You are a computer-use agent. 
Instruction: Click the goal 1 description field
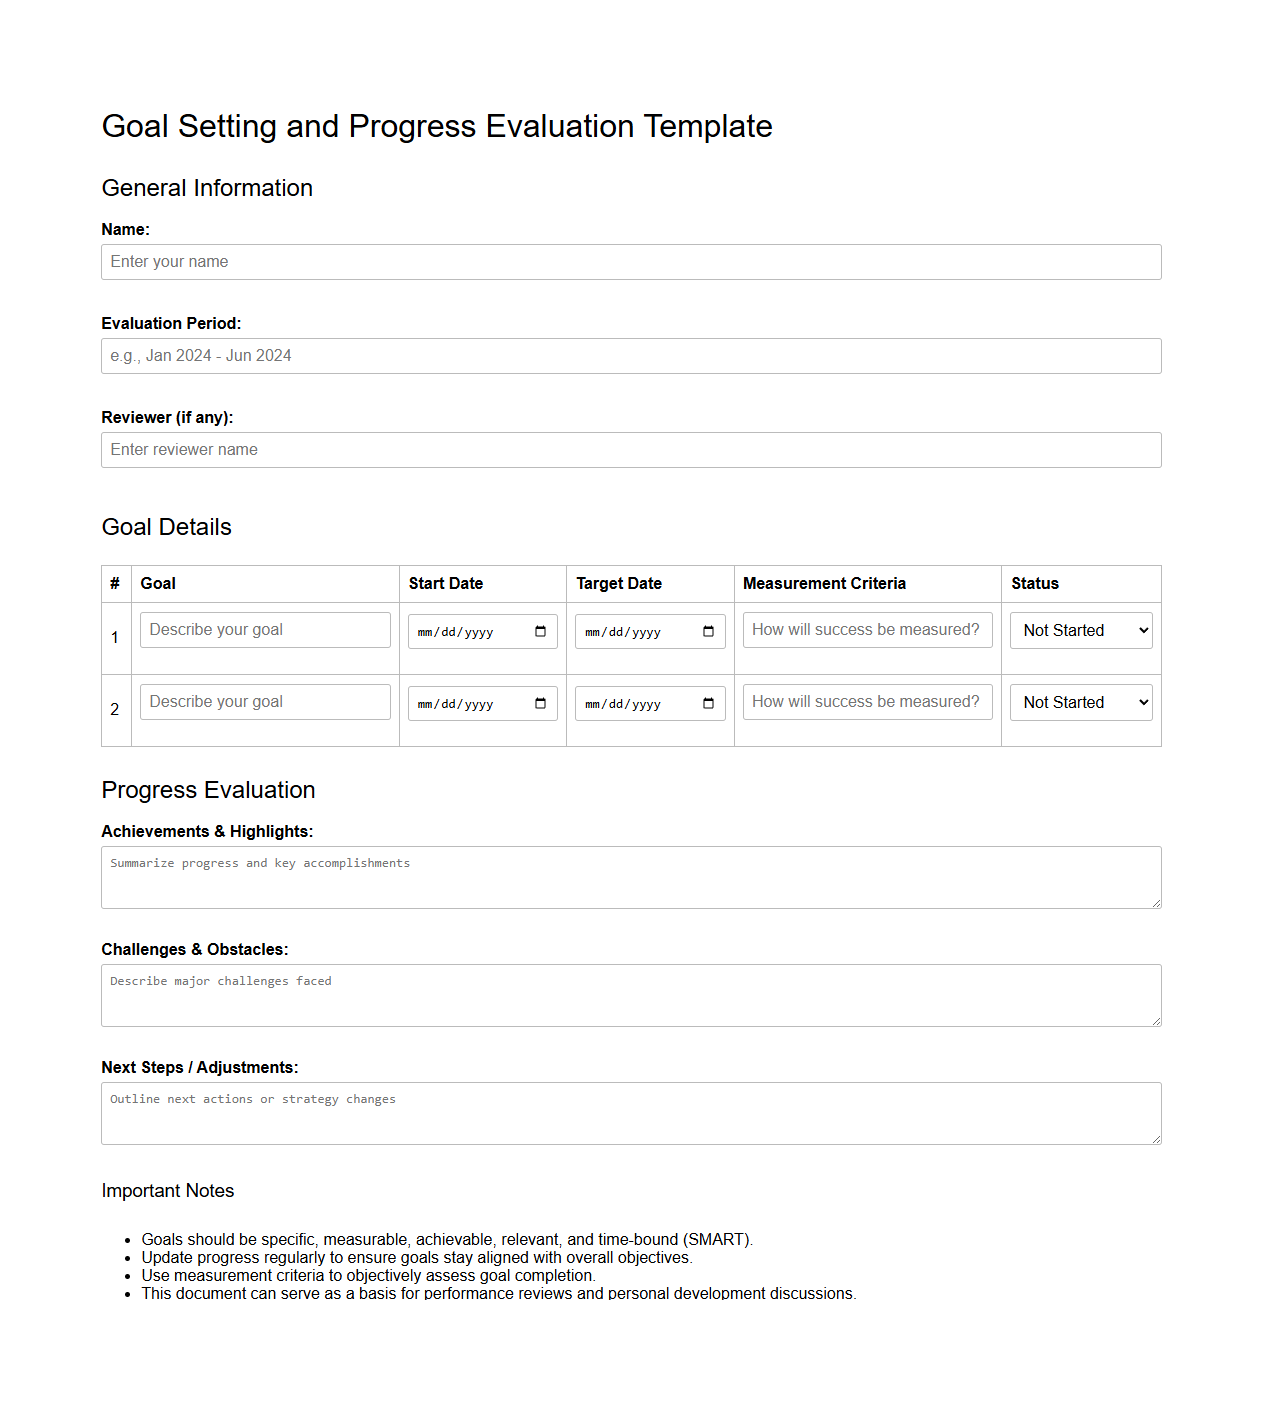click(x=265, y=630)
